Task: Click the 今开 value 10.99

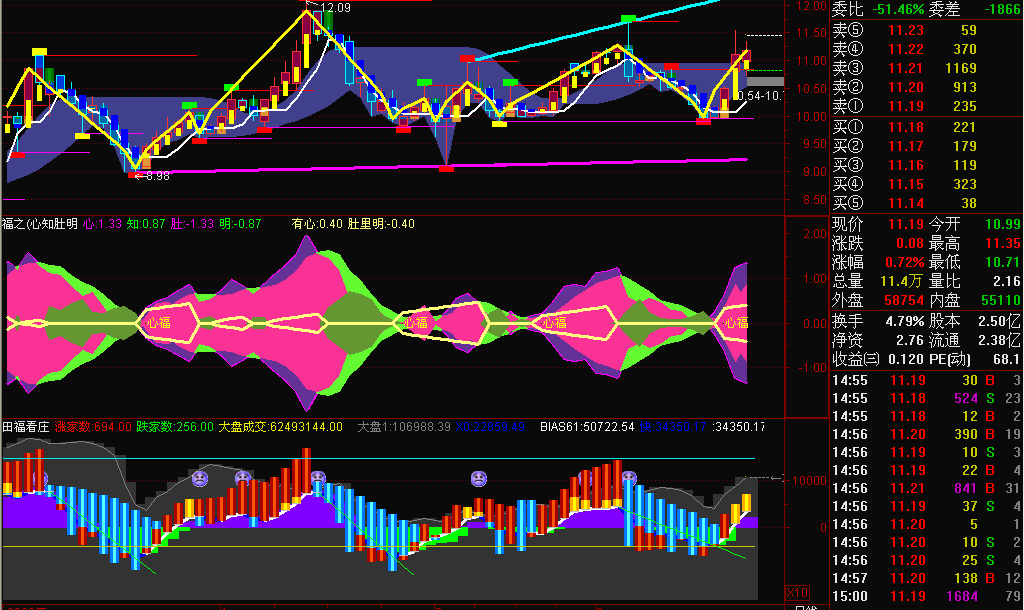Action: pos(1002,224)
